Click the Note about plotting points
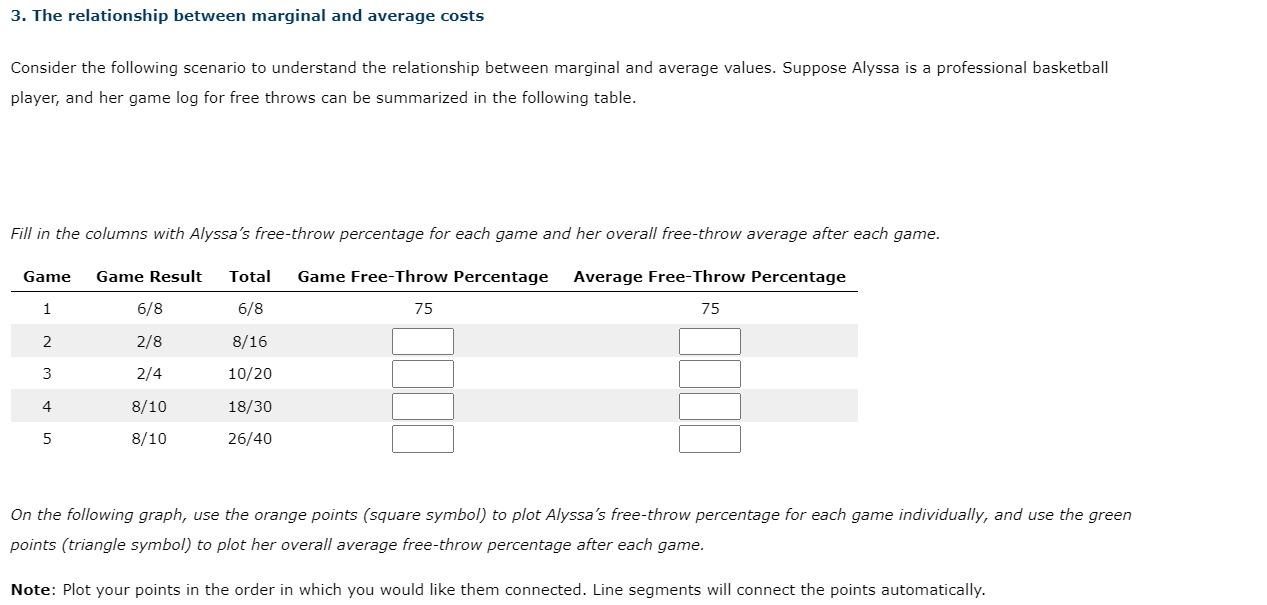Viewport: 1267px width, 605px height. [x=498, y=589]
